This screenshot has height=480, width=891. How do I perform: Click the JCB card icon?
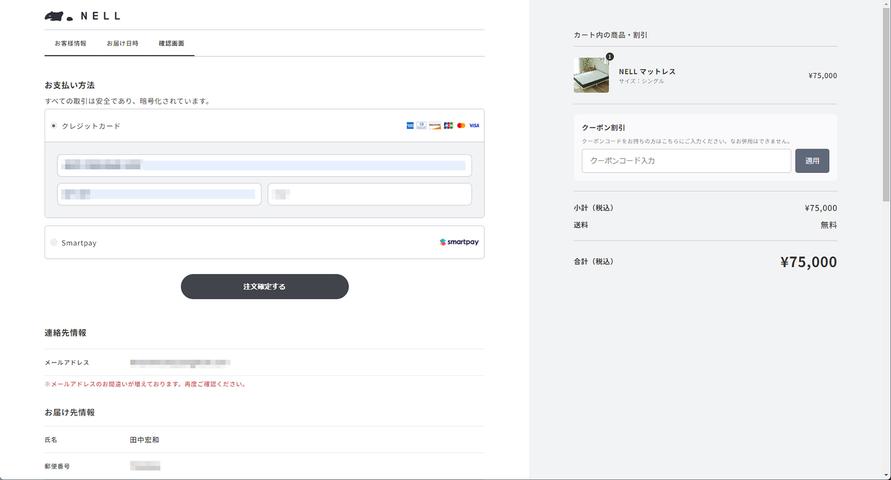(x=448, y=126)
